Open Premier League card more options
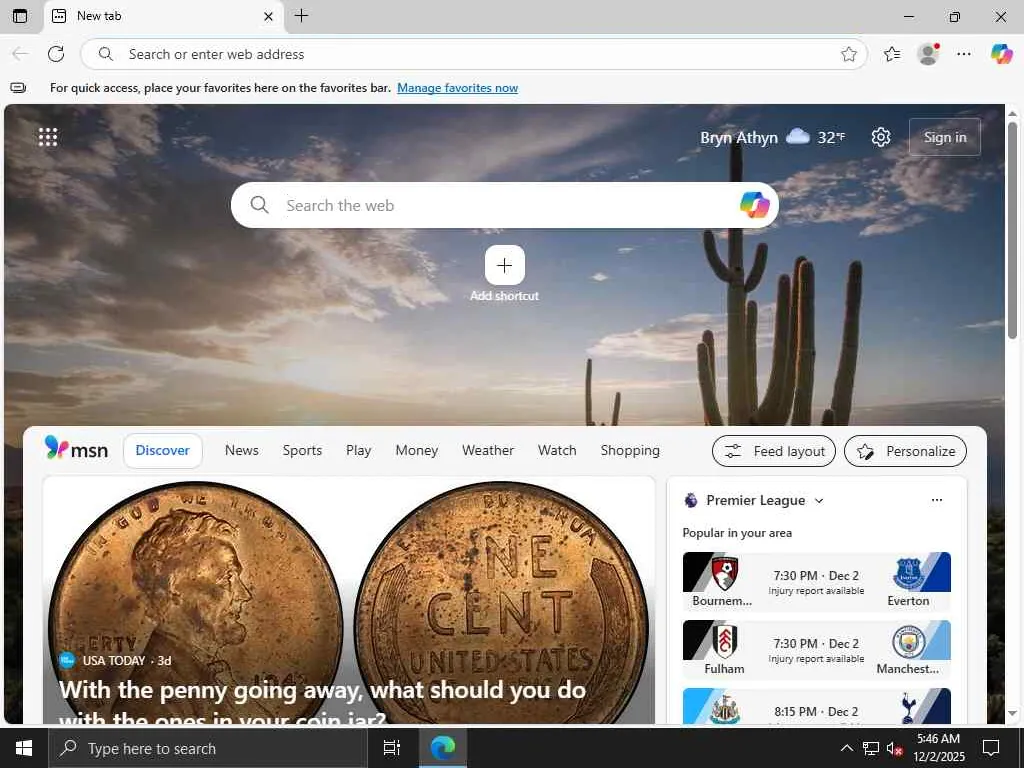The height and width of the screenshot is (768, 1024). coord(936,500)
